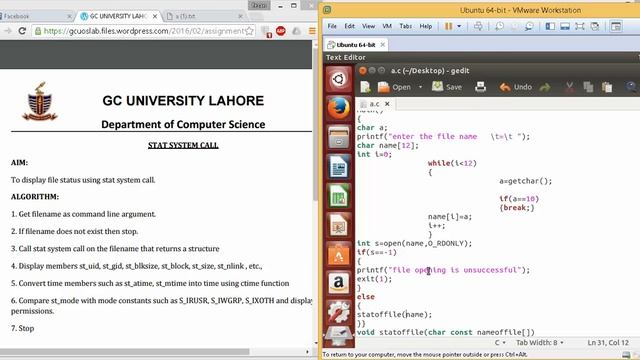Cut selected text in gedit
The width and height of the screenshot is (640, 360).
pyautogui.click(x=569, y=87)
